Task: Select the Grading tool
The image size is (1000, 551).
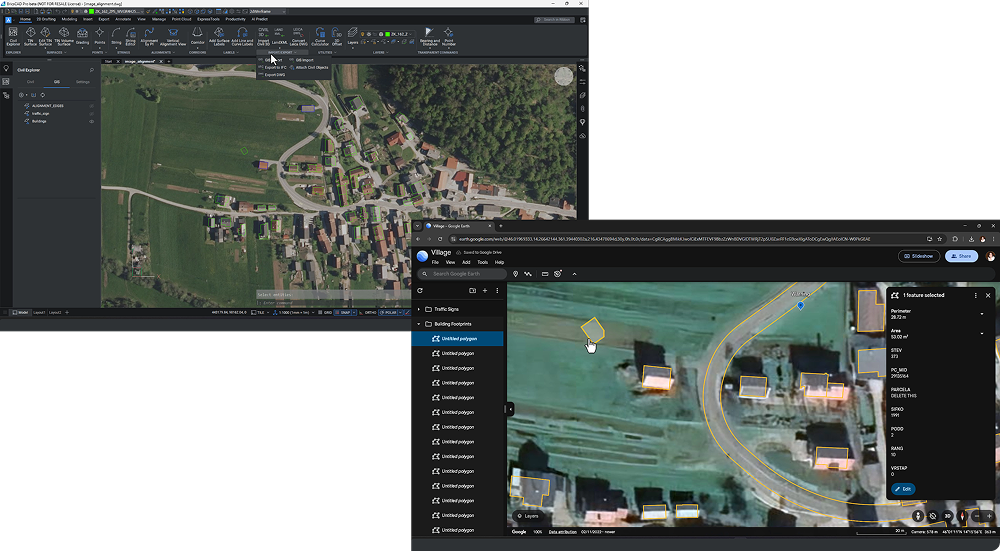Action: pos(82,36)
